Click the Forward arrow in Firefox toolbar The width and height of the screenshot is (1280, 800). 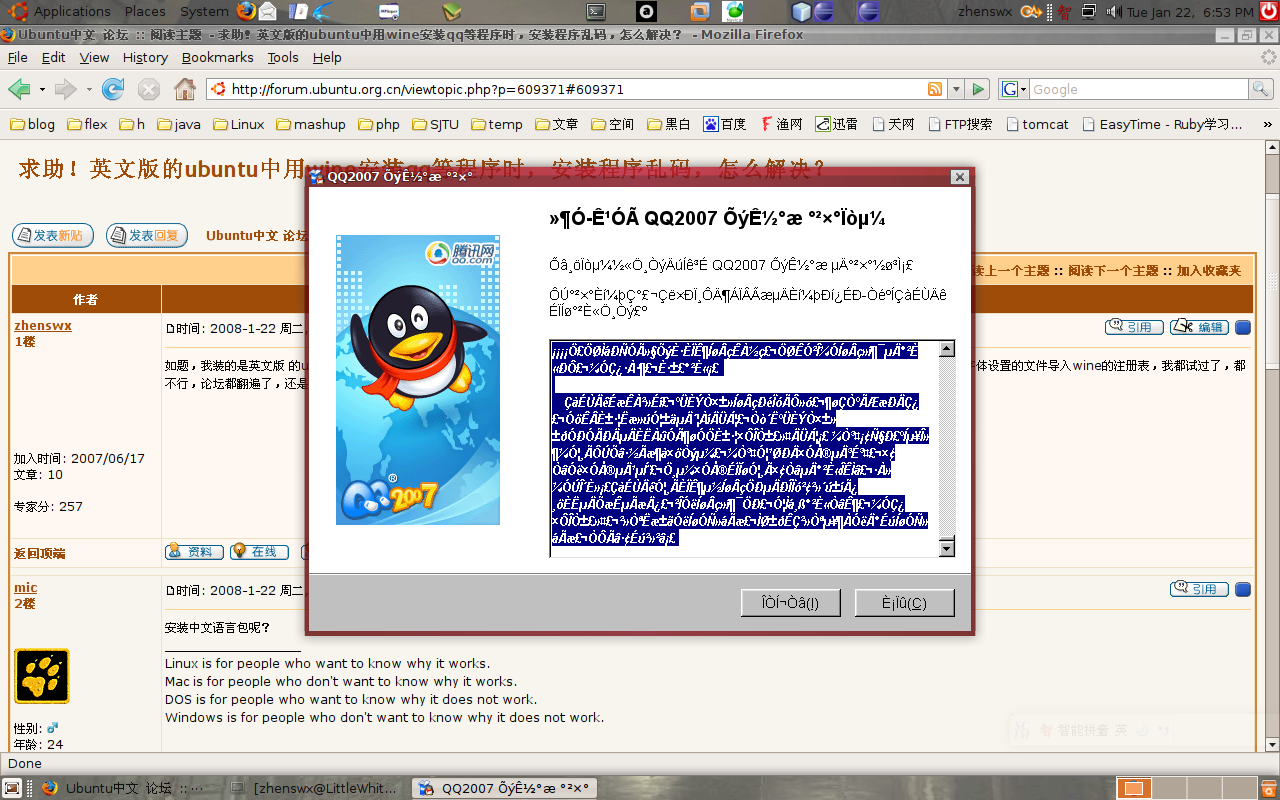coord(66,89)
